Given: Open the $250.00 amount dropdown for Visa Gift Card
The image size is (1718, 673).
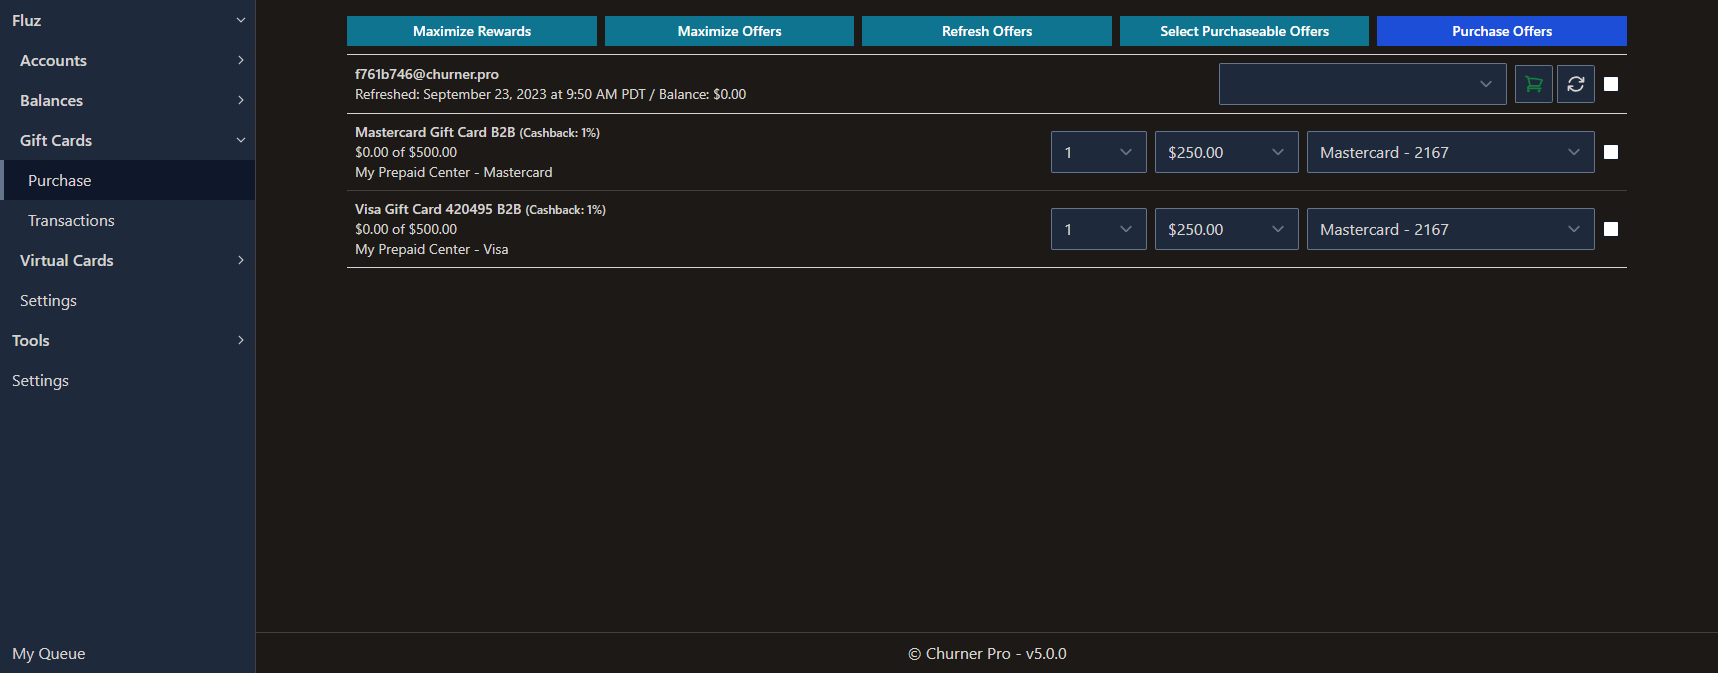Looking at the screenshot, I should [x=1226, y=229].
